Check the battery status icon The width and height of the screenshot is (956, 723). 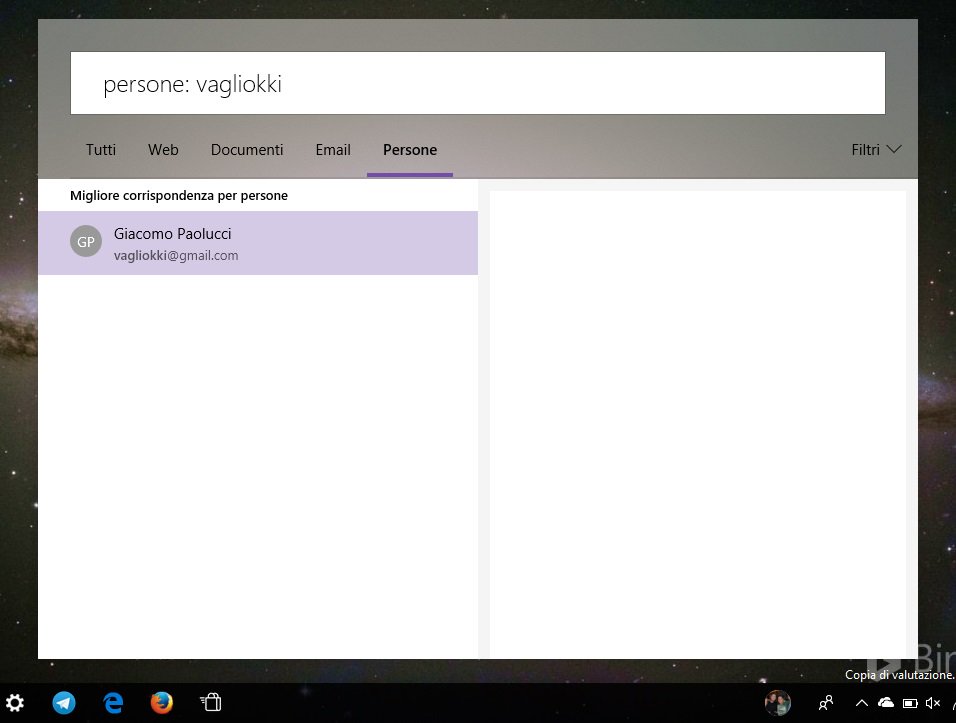click(910, 703)
